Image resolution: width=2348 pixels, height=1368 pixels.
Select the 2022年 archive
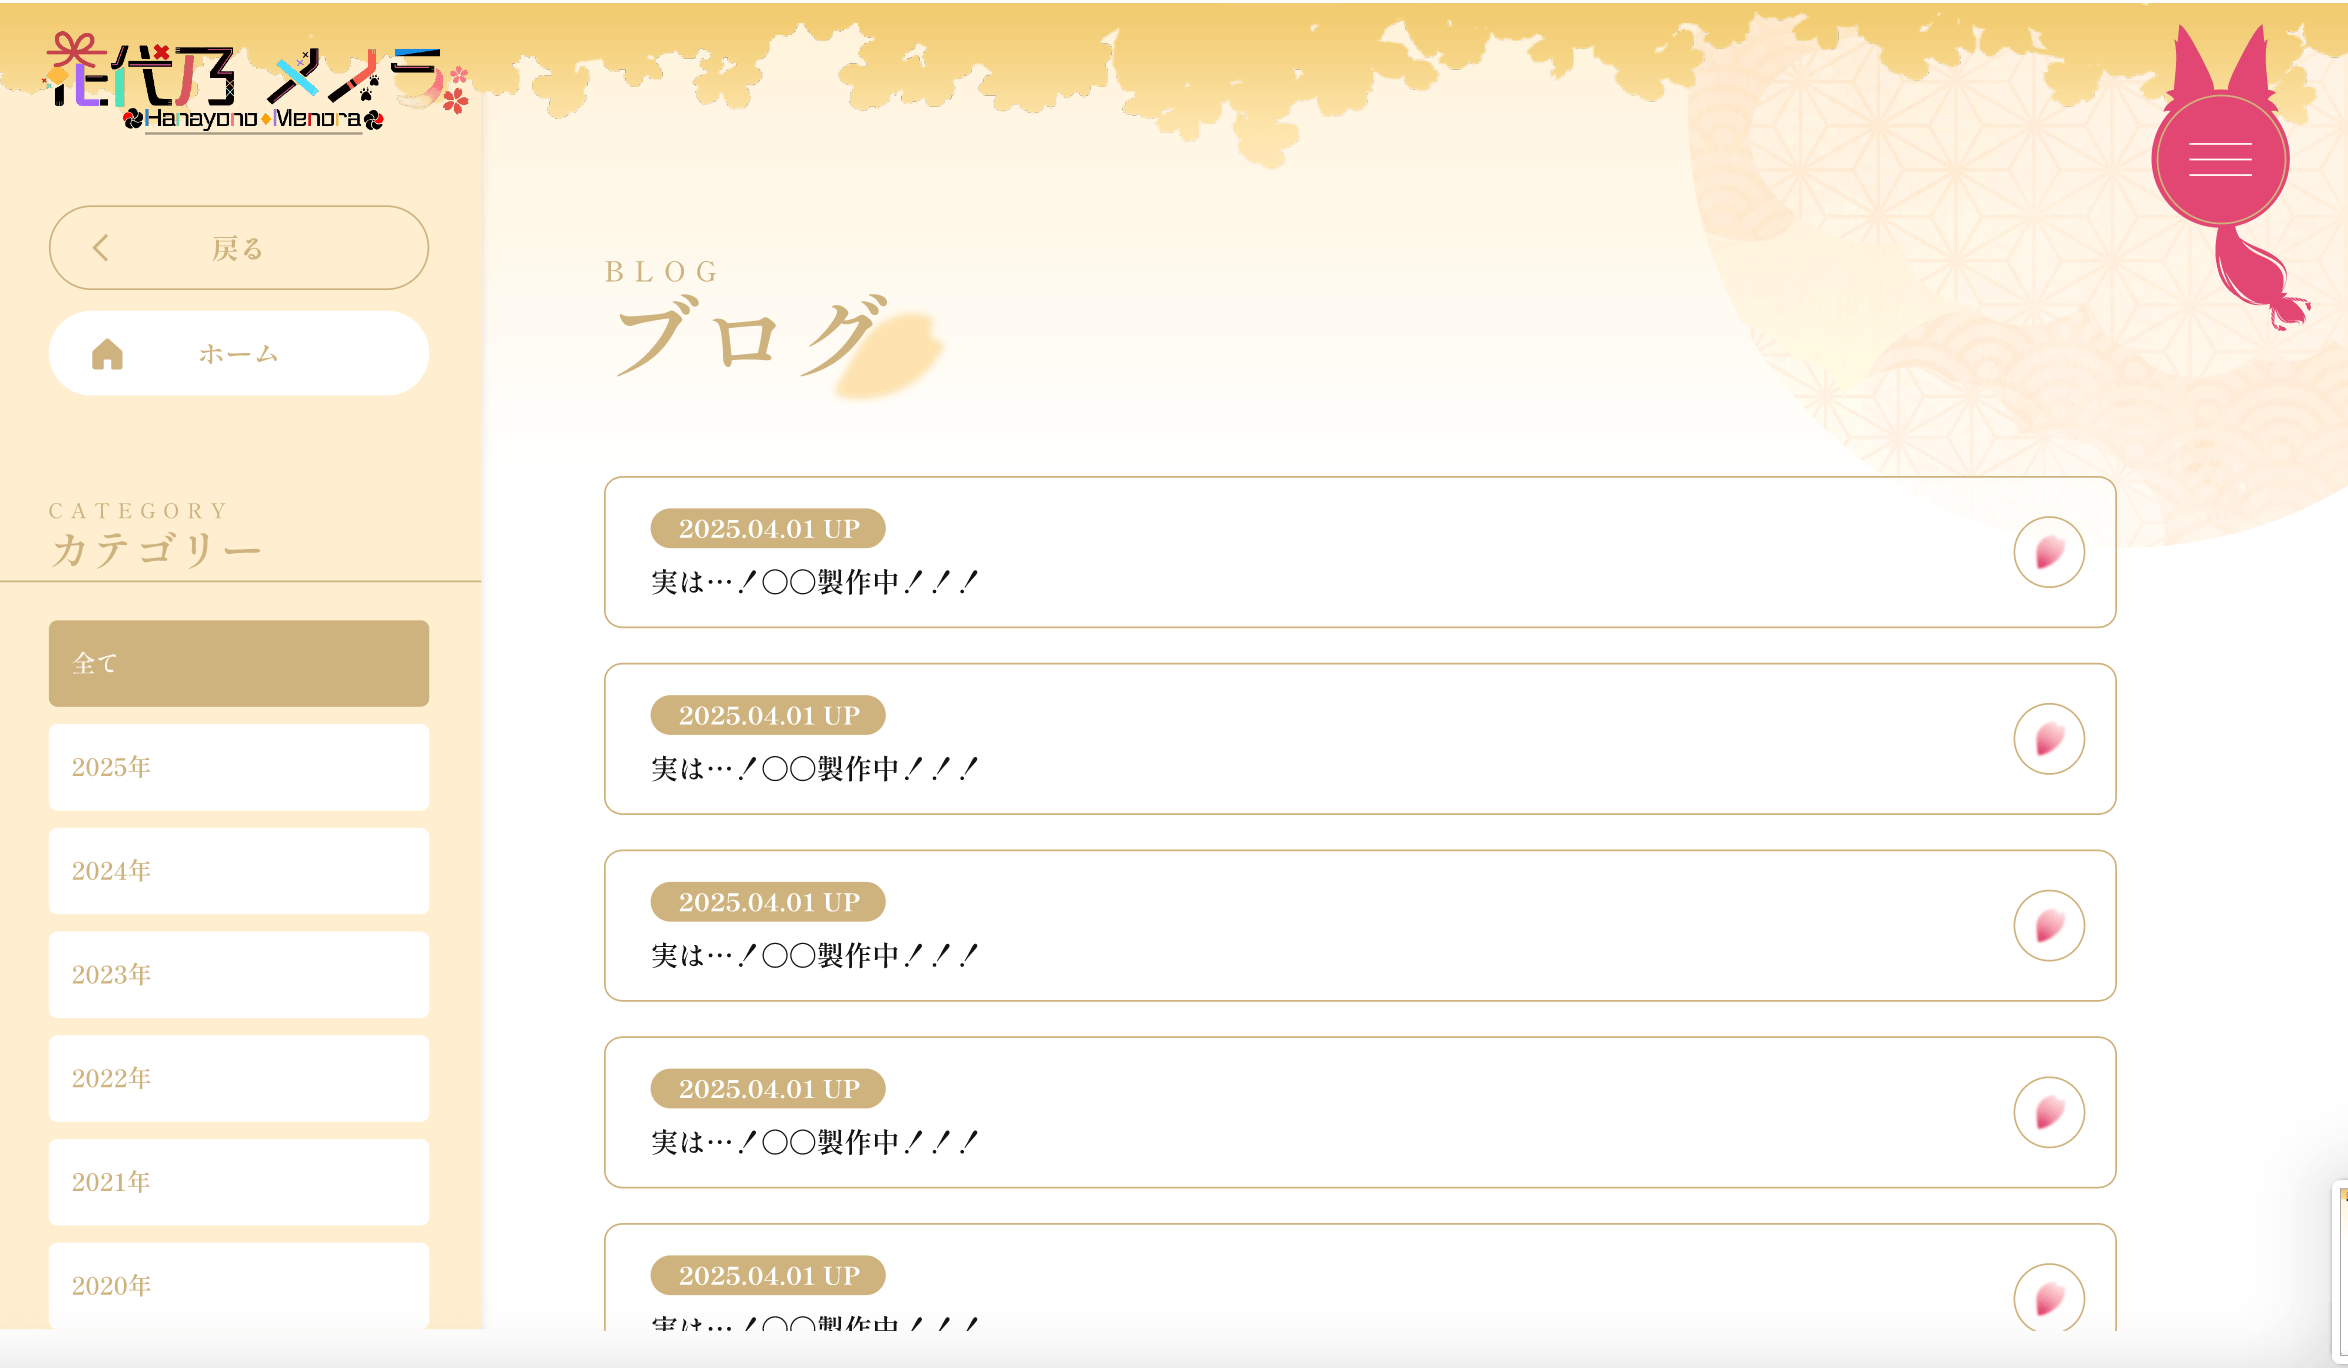(238, 1078)
